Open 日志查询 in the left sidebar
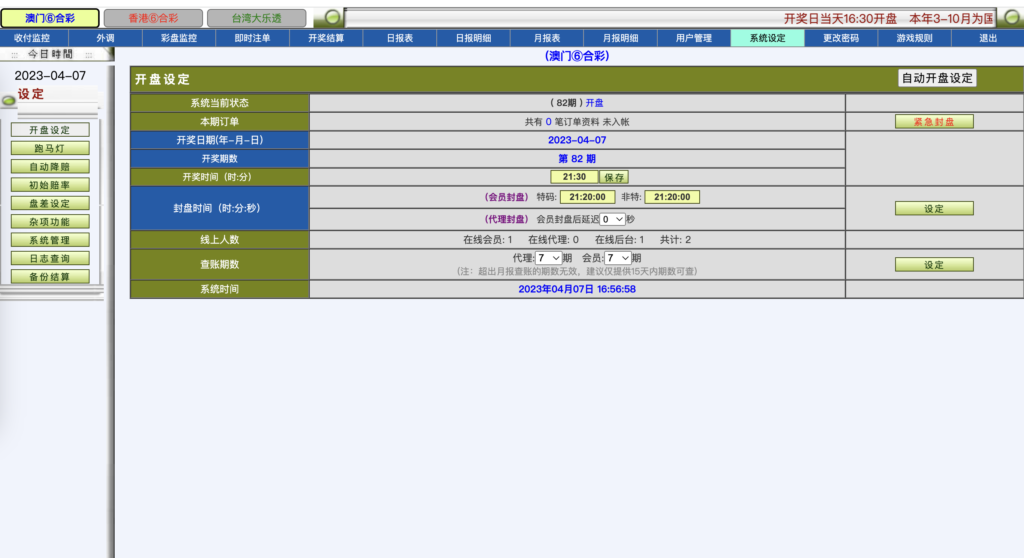The width and height of the screenshot is (1024, 558). click(x=50, y=258)
